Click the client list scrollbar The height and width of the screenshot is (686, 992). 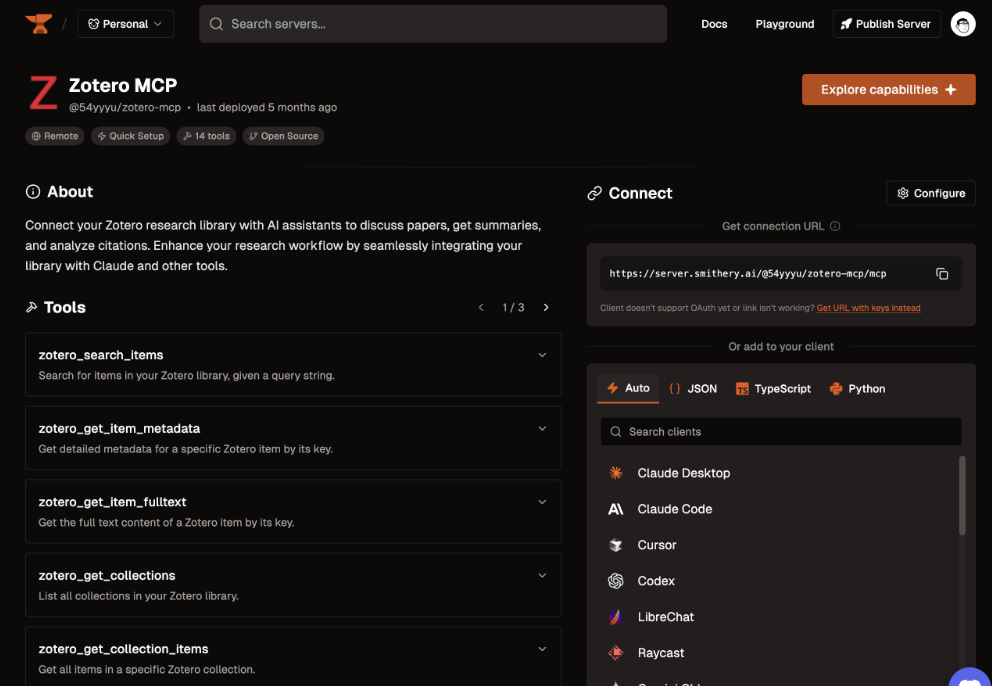pyautogui.click(x=963, y=495)
